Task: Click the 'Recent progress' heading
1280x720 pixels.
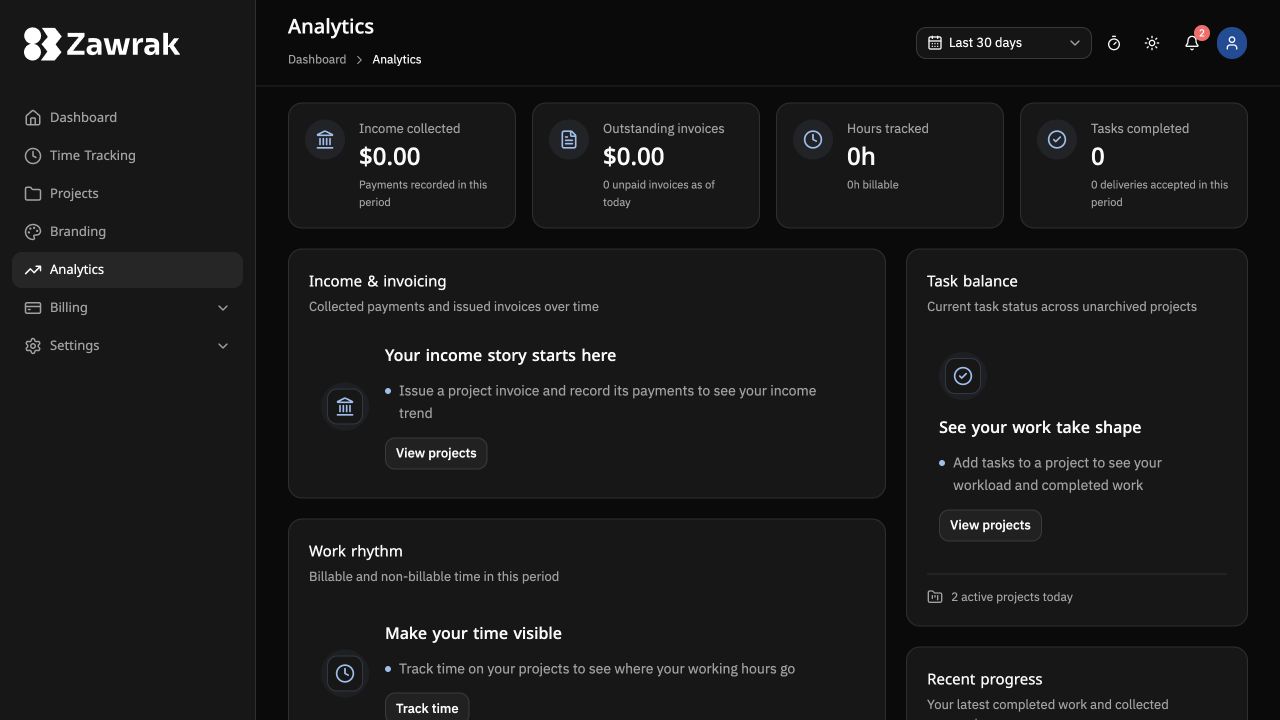Action: click(x=985, y=679)
